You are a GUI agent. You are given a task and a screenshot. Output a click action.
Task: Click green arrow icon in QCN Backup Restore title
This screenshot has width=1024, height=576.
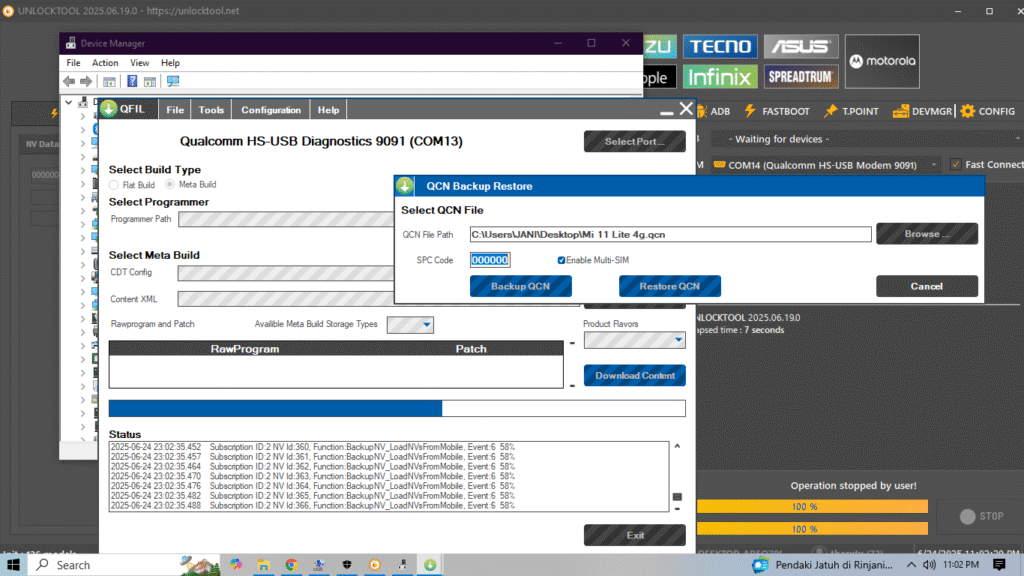(405, 186)
